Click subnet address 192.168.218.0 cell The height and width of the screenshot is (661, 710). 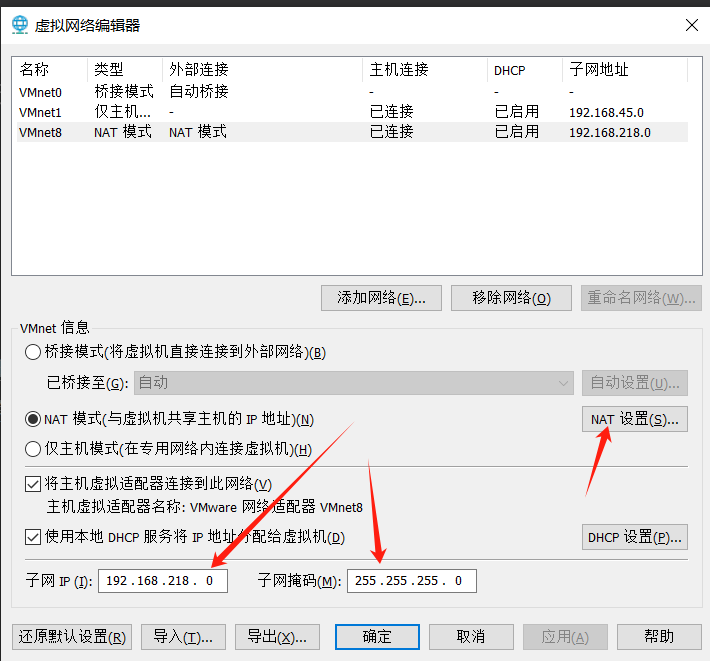[x=610, y=132]
